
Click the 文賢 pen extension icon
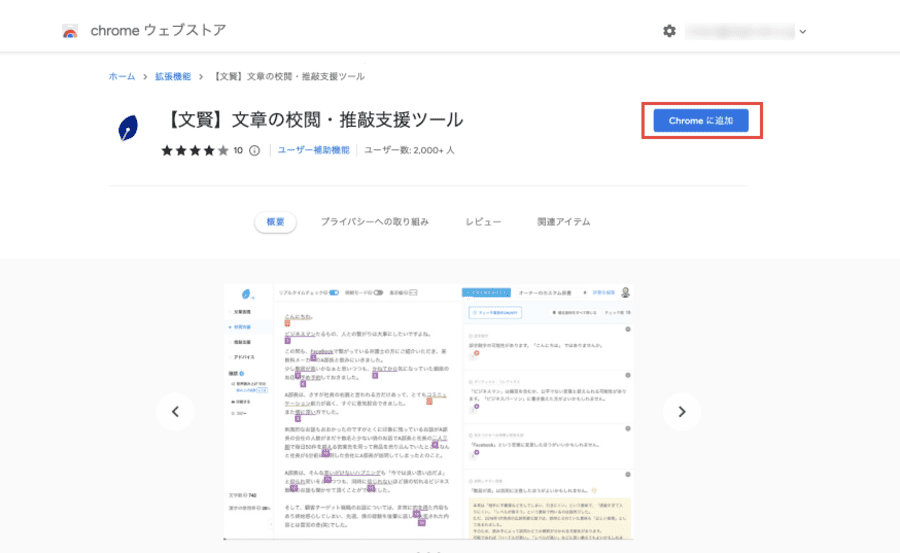pos(129,128)
